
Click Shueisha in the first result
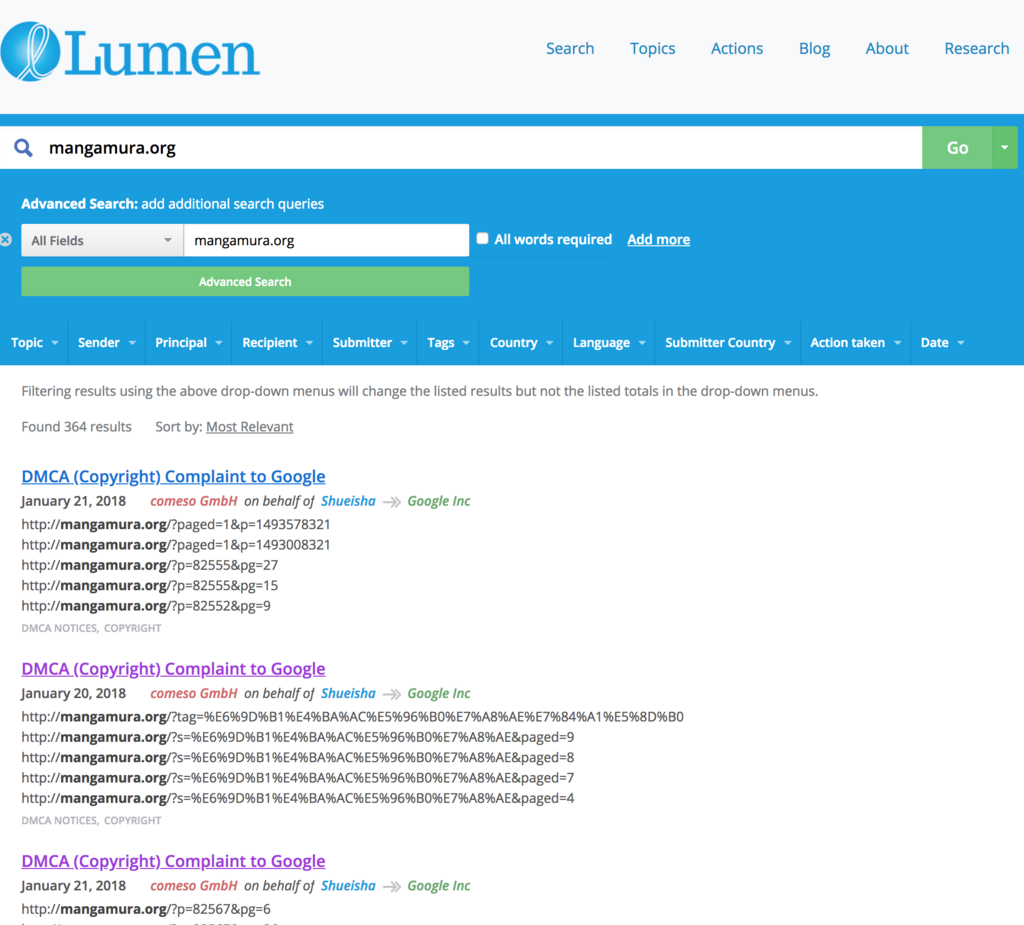pos(348,501)
